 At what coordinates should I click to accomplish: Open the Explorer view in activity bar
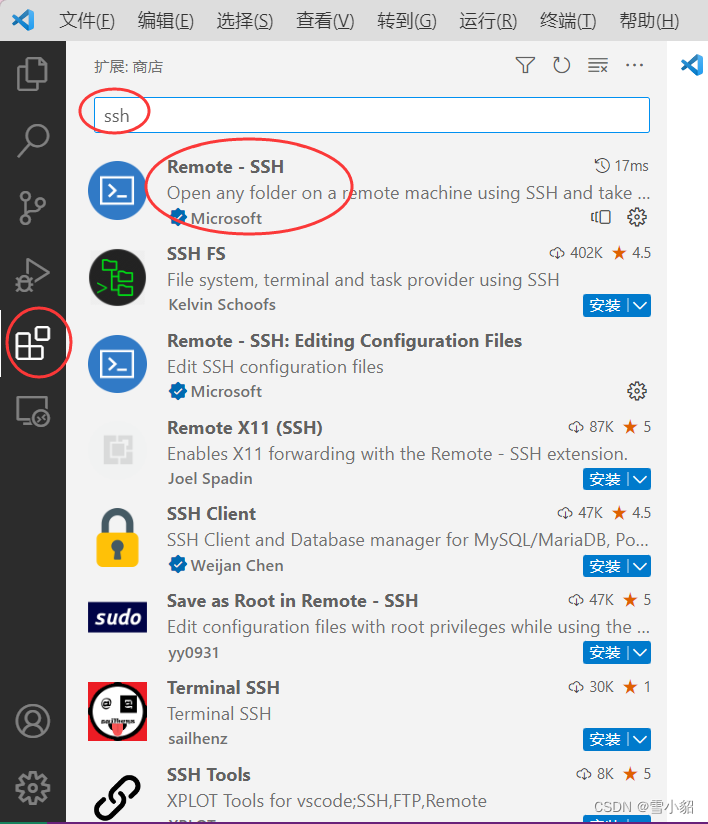pyautogui.click(x=33, y=74)
